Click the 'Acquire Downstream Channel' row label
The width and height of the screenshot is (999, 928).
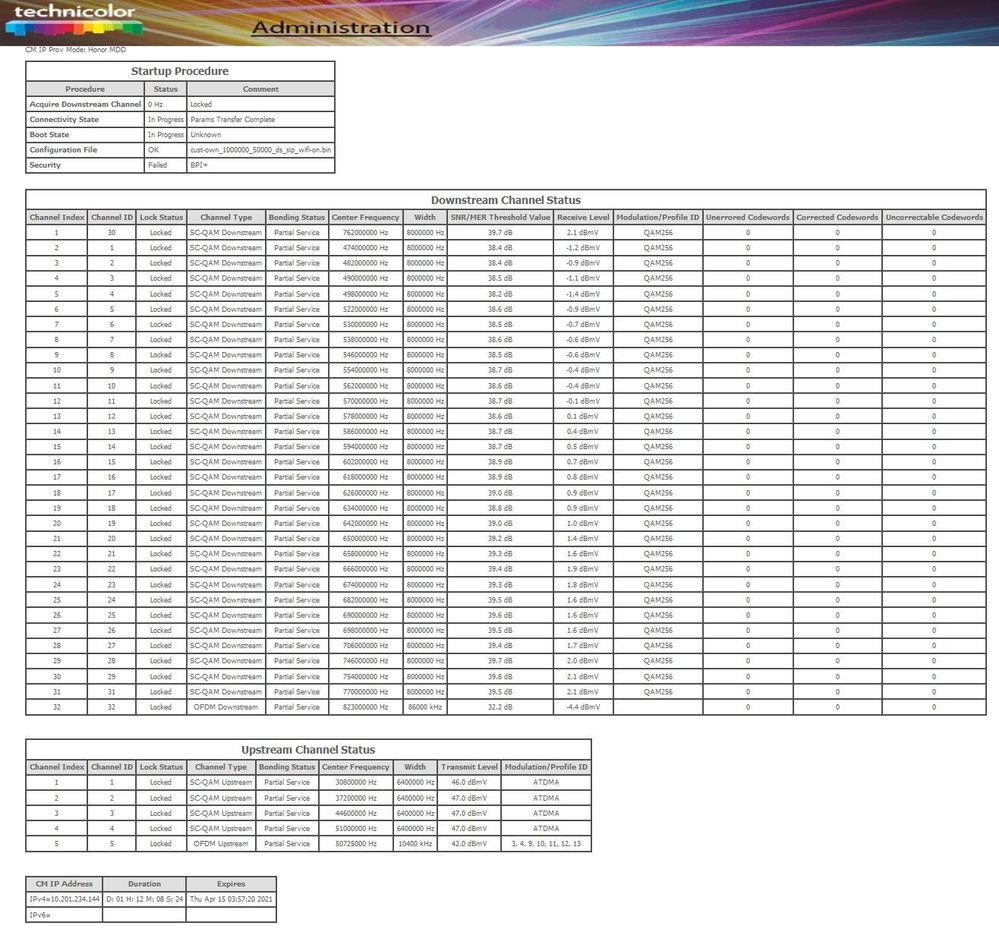click(x=85, y=104)
